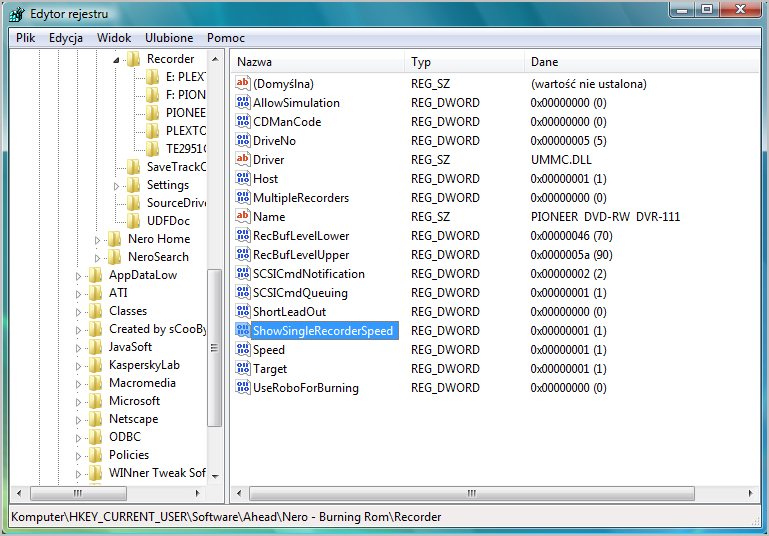Click the Microsoft folder icon

pyautogui.click(x=96, y=401)
